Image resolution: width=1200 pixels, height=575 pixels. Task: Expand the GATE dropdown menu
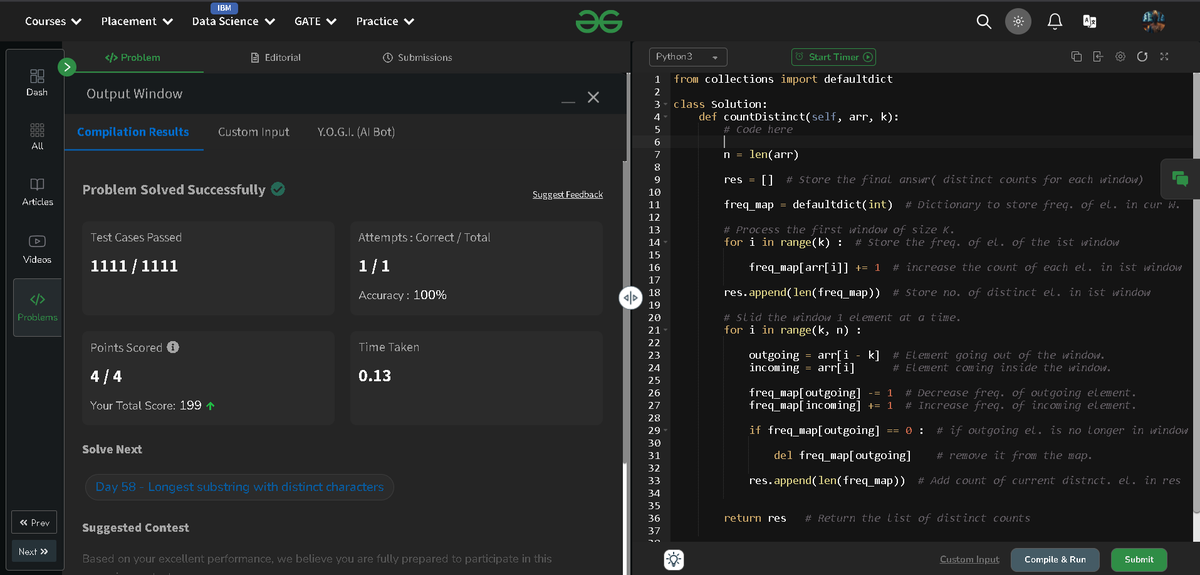pyautogui.click(x=316, y=21)
